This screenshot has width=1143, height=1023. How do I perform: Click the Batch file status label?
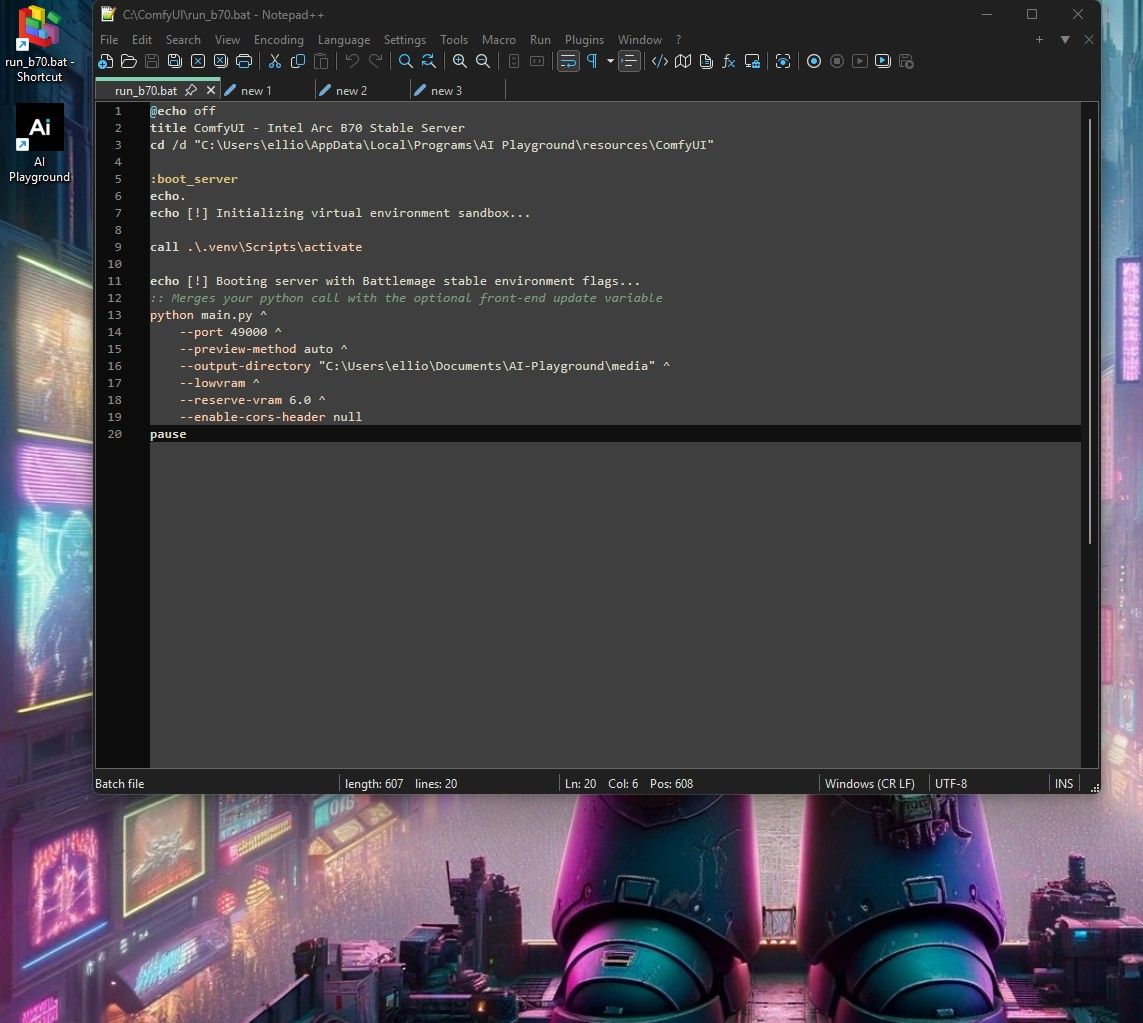click(x=120, y=784)
